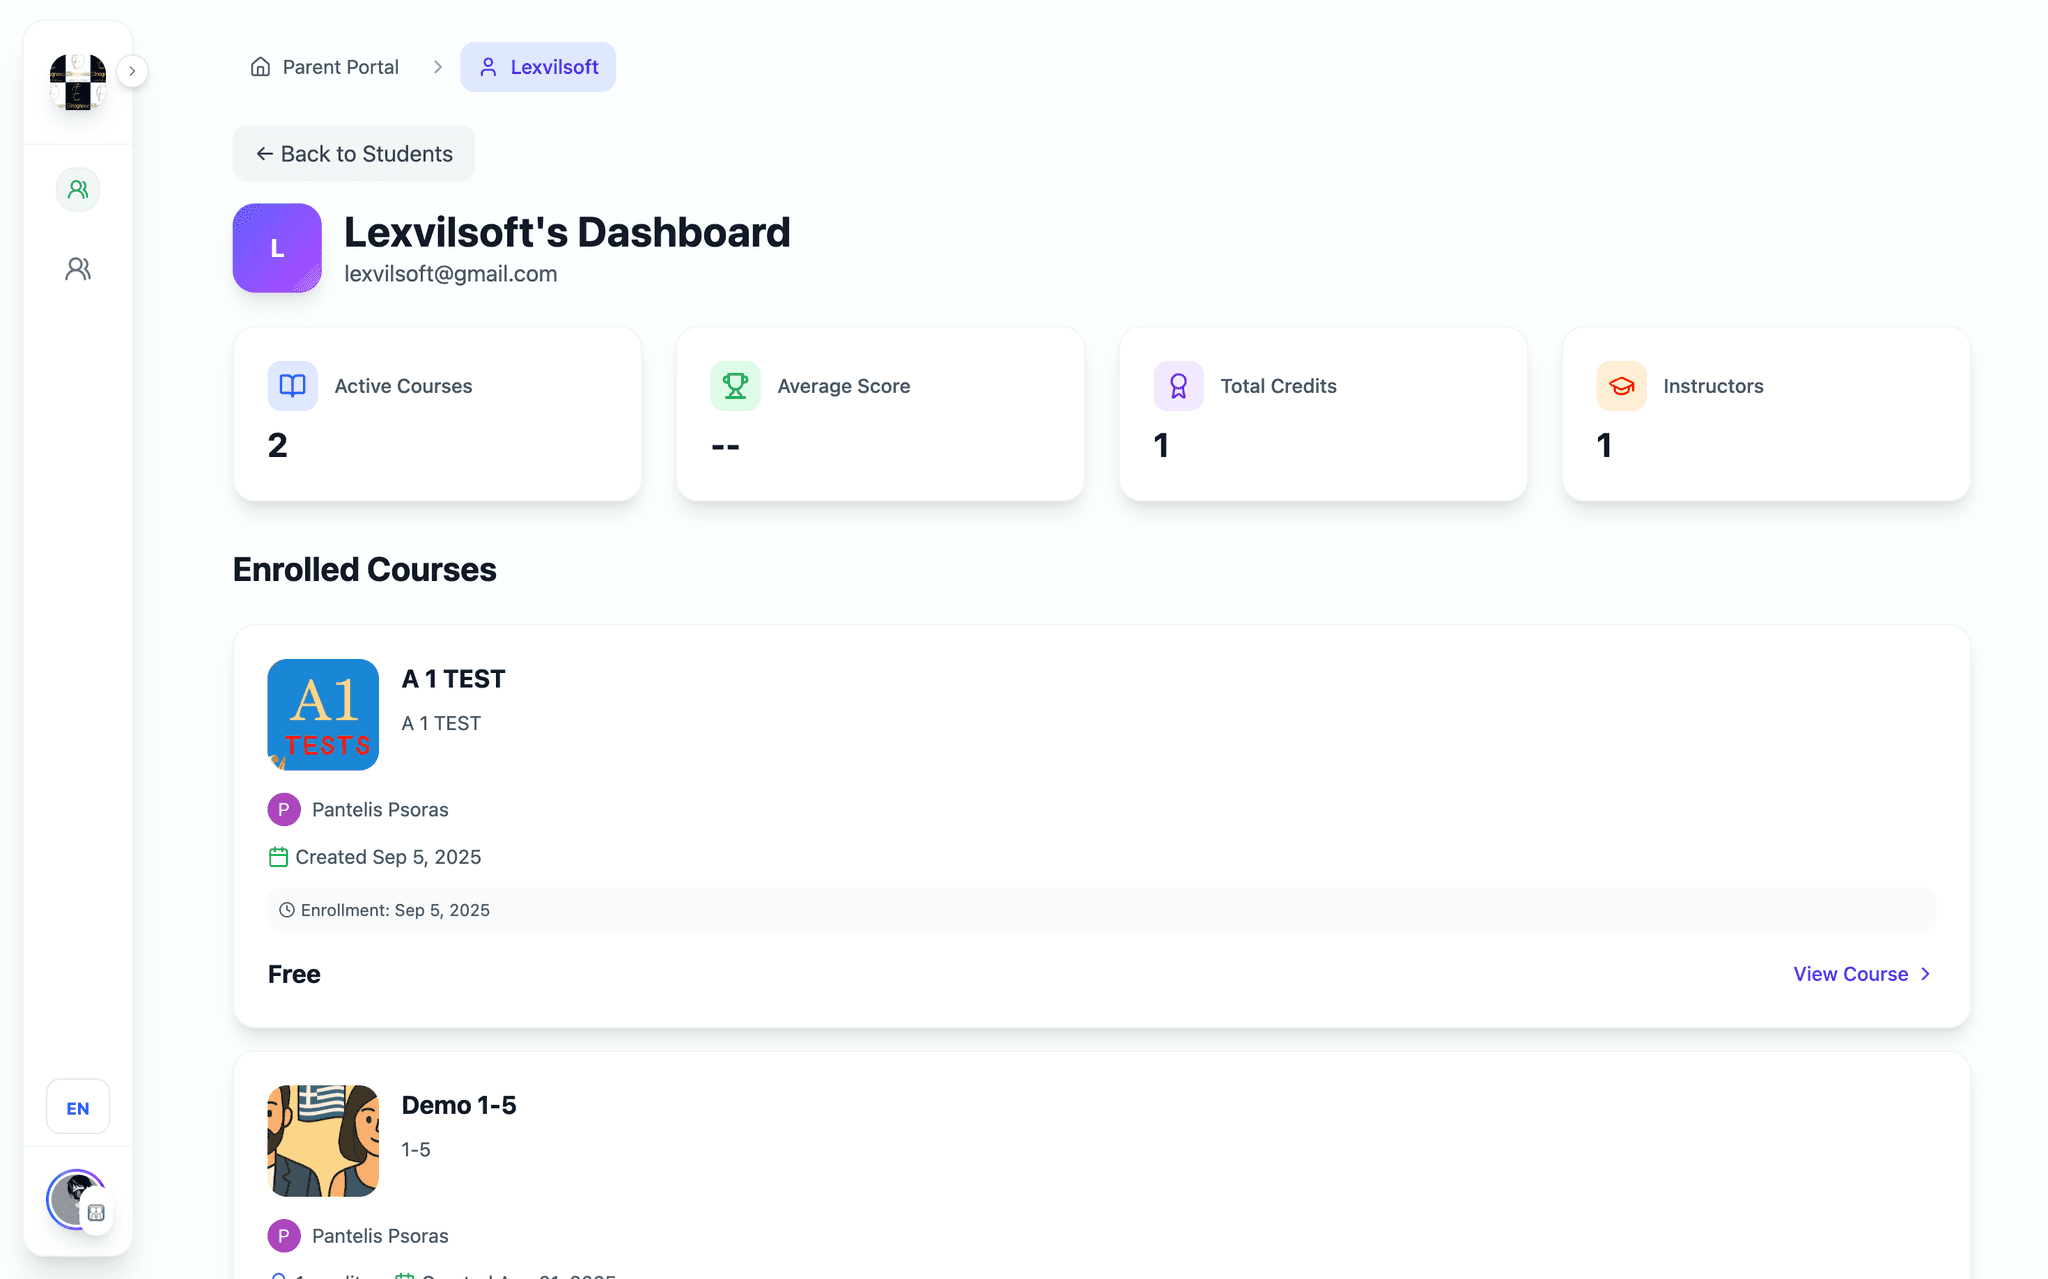2048x1279 pixels.
Task: Click the purple L student avatar
Action: point(277,248)
